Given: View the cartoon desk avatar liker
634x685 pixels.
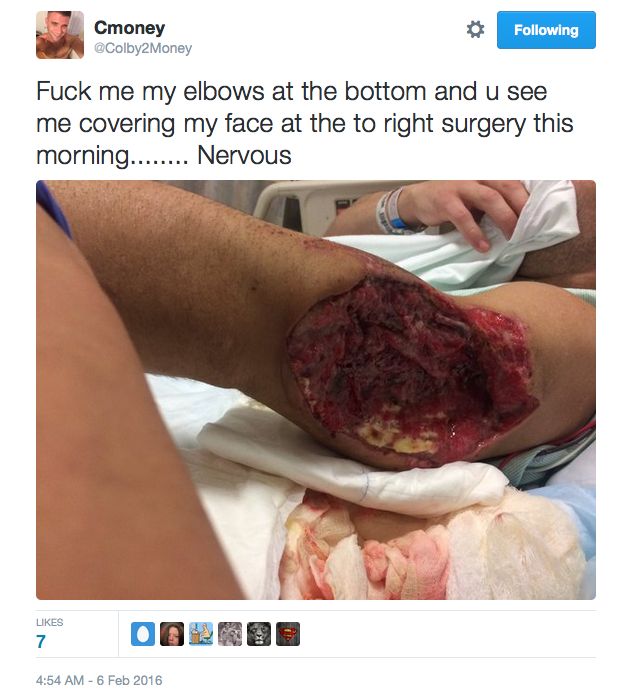Looking at the screenshot, I should coord(201,634).
